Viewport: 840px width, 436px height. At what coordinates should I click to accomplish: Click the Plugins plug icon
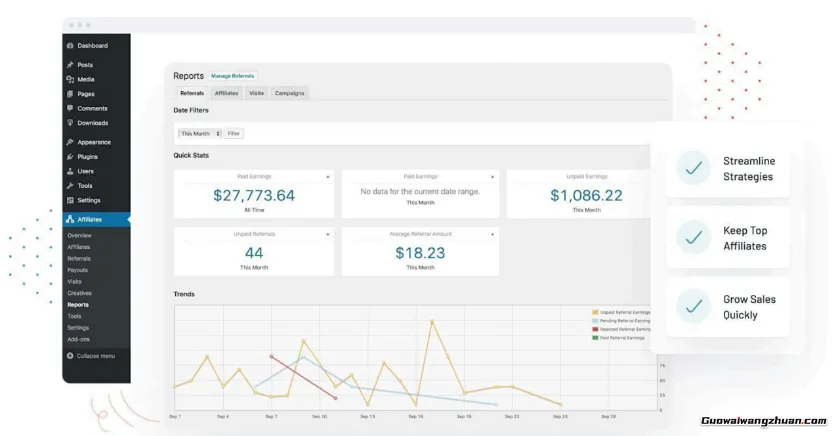click(x=70, y=157)
